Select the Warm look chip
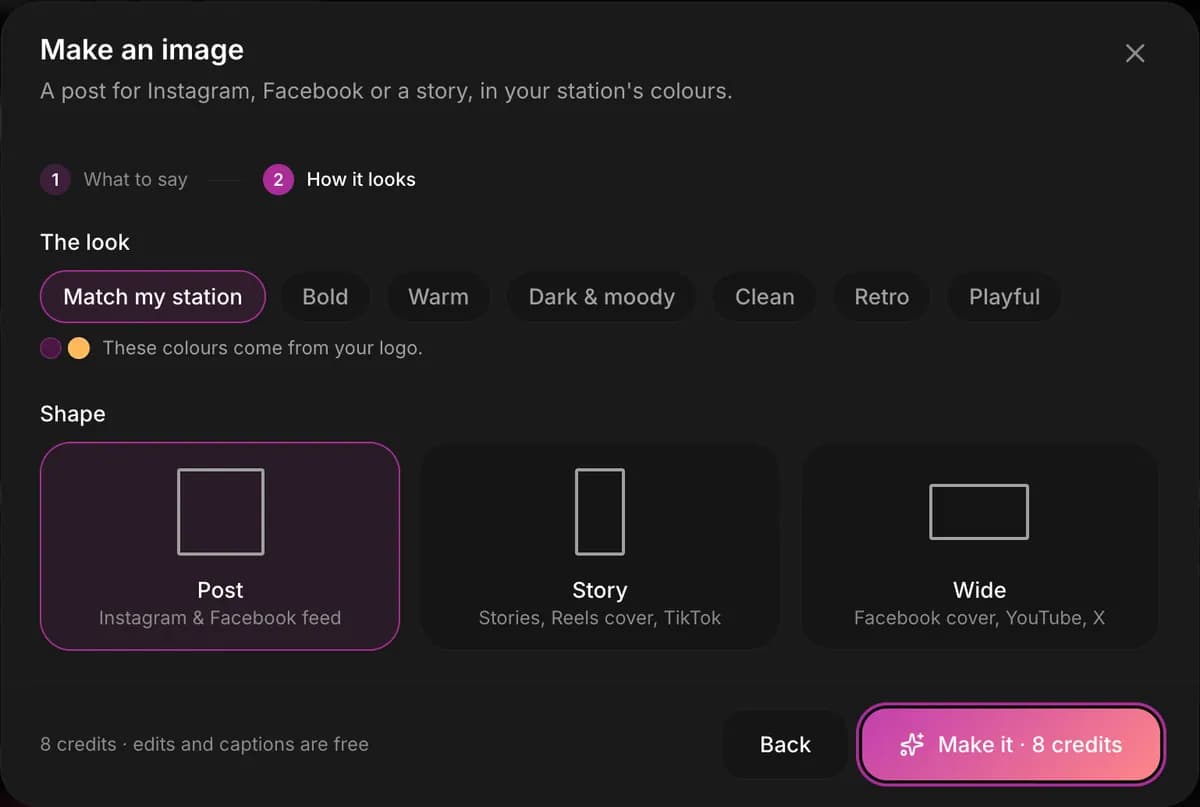Image resolution: width=1200 pixels, height=807 pixels. tap(438, 297)
